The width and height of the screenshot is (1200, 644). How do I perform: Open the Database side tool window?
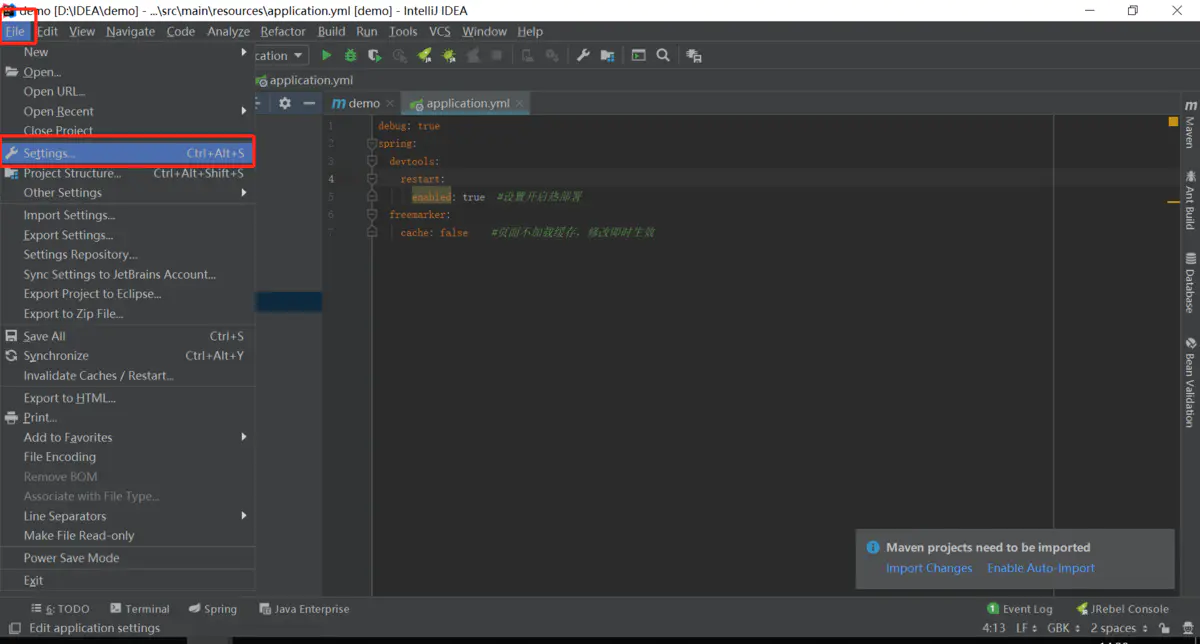click(x=1190, y=282)
